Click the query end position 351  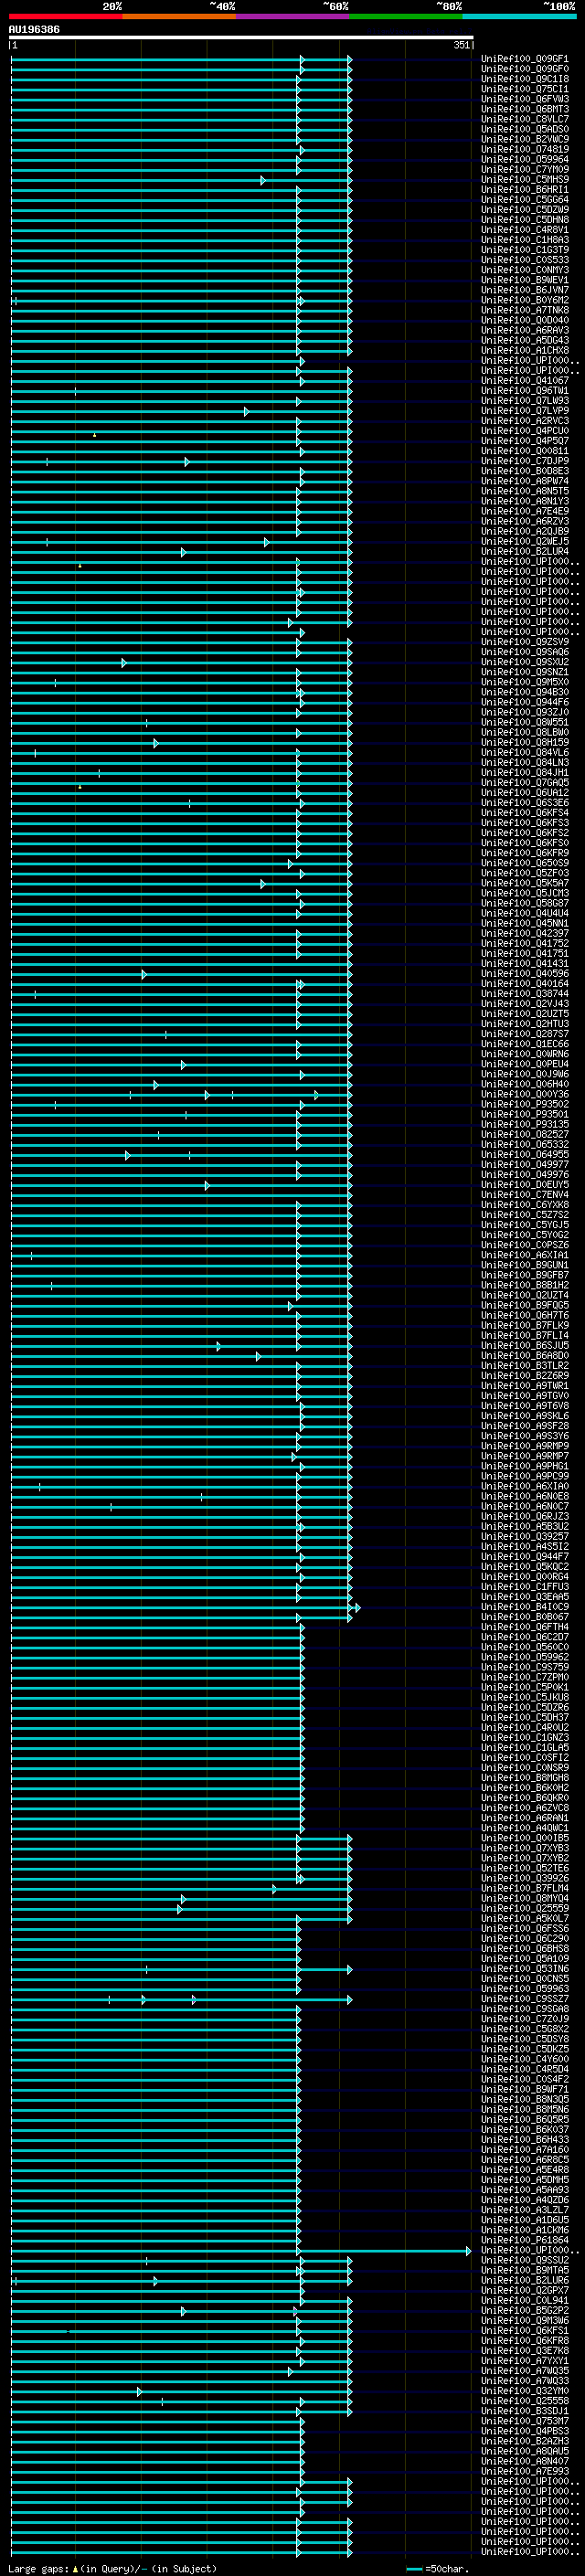point(461,46)
